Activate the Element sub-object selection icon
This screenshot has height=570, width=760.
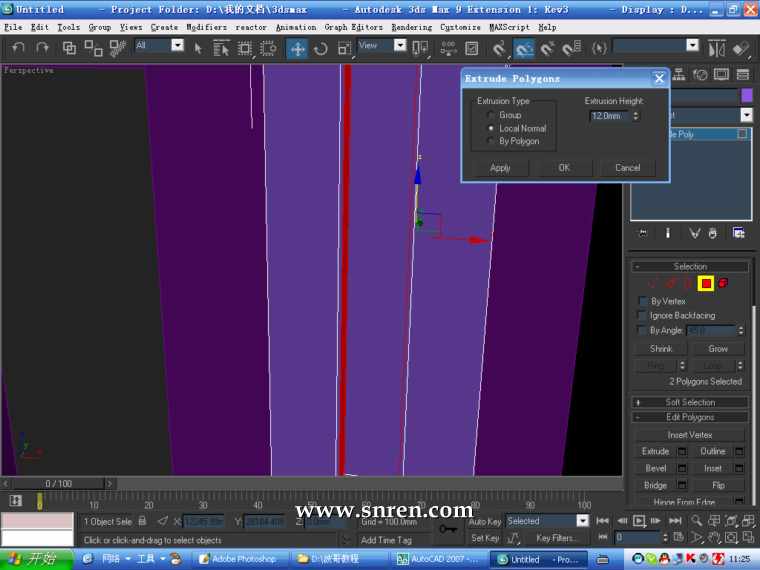[x=723, y=284]
